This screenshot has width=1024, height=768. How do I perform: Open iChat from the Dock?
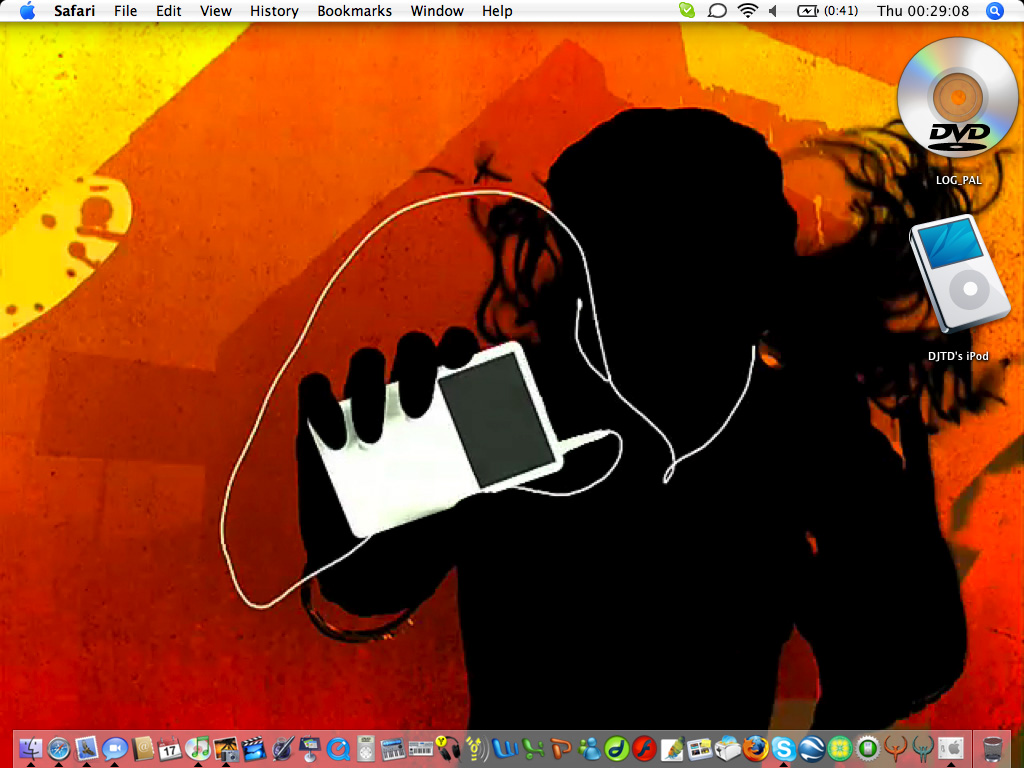115,748
